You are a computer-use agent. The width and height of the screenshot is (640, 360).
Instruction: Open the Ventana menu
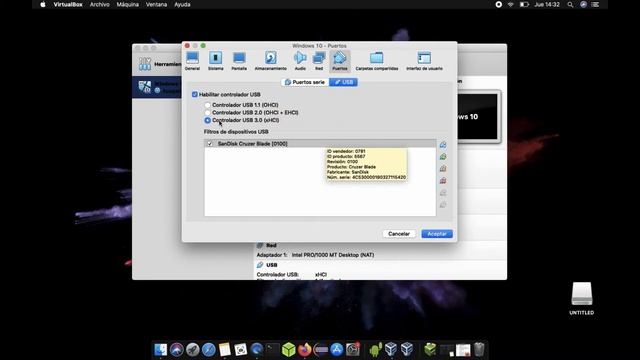point(156,4)
